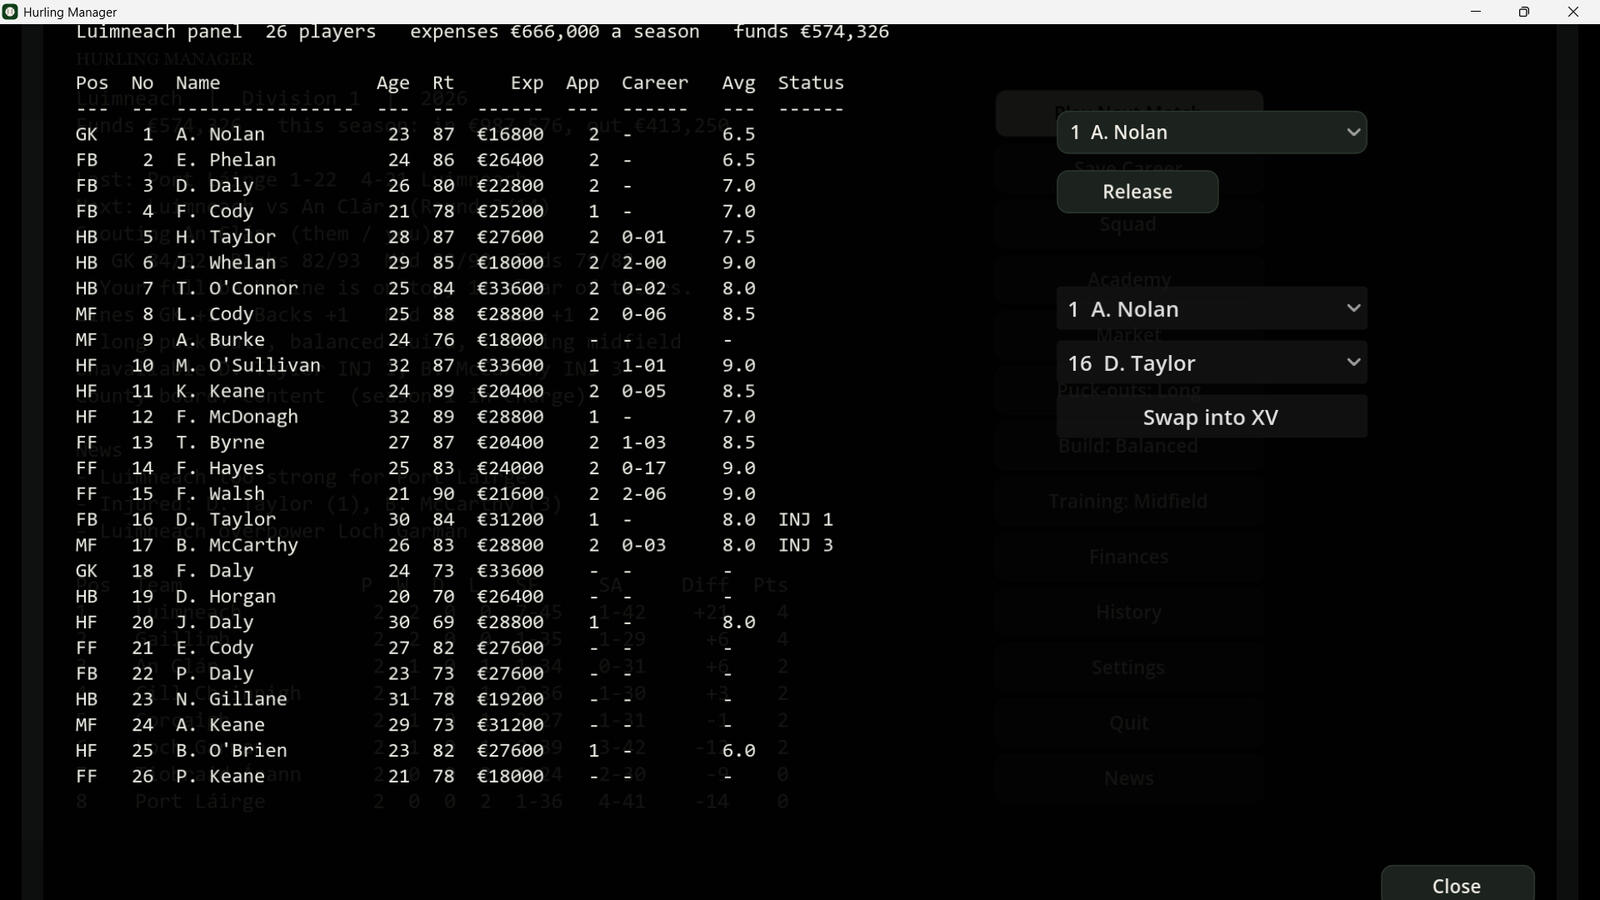Click the Swap into XV button
The image size is (1600, 900).
(1211, 417)
